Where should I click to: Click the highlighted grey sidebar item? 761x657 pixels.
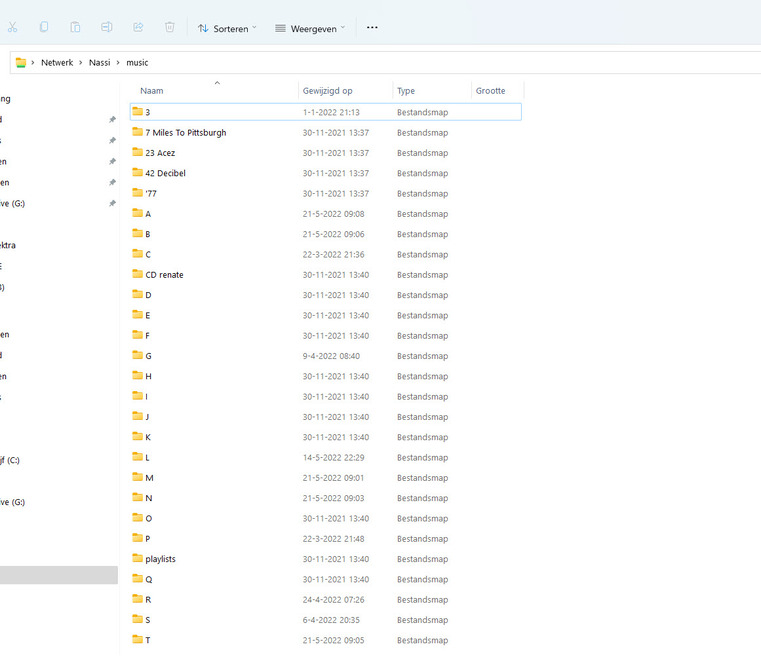[58, 575]
